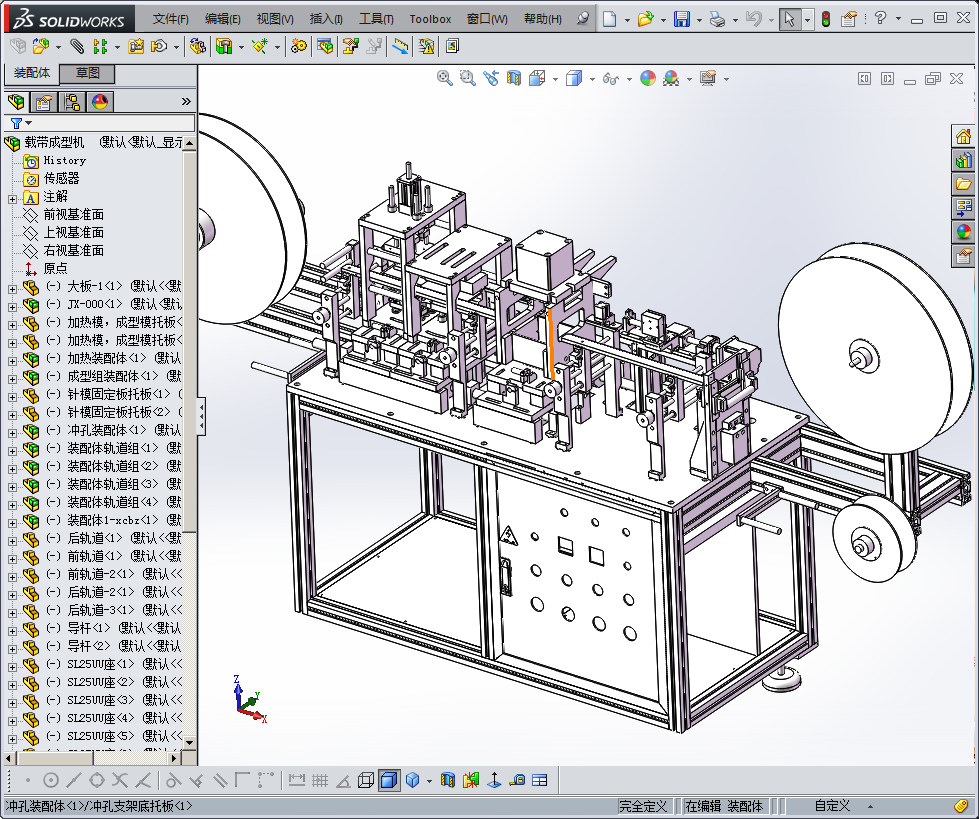Expand the 大板-1<1> component node
979x819 pixels.
(x=12, y=287)
